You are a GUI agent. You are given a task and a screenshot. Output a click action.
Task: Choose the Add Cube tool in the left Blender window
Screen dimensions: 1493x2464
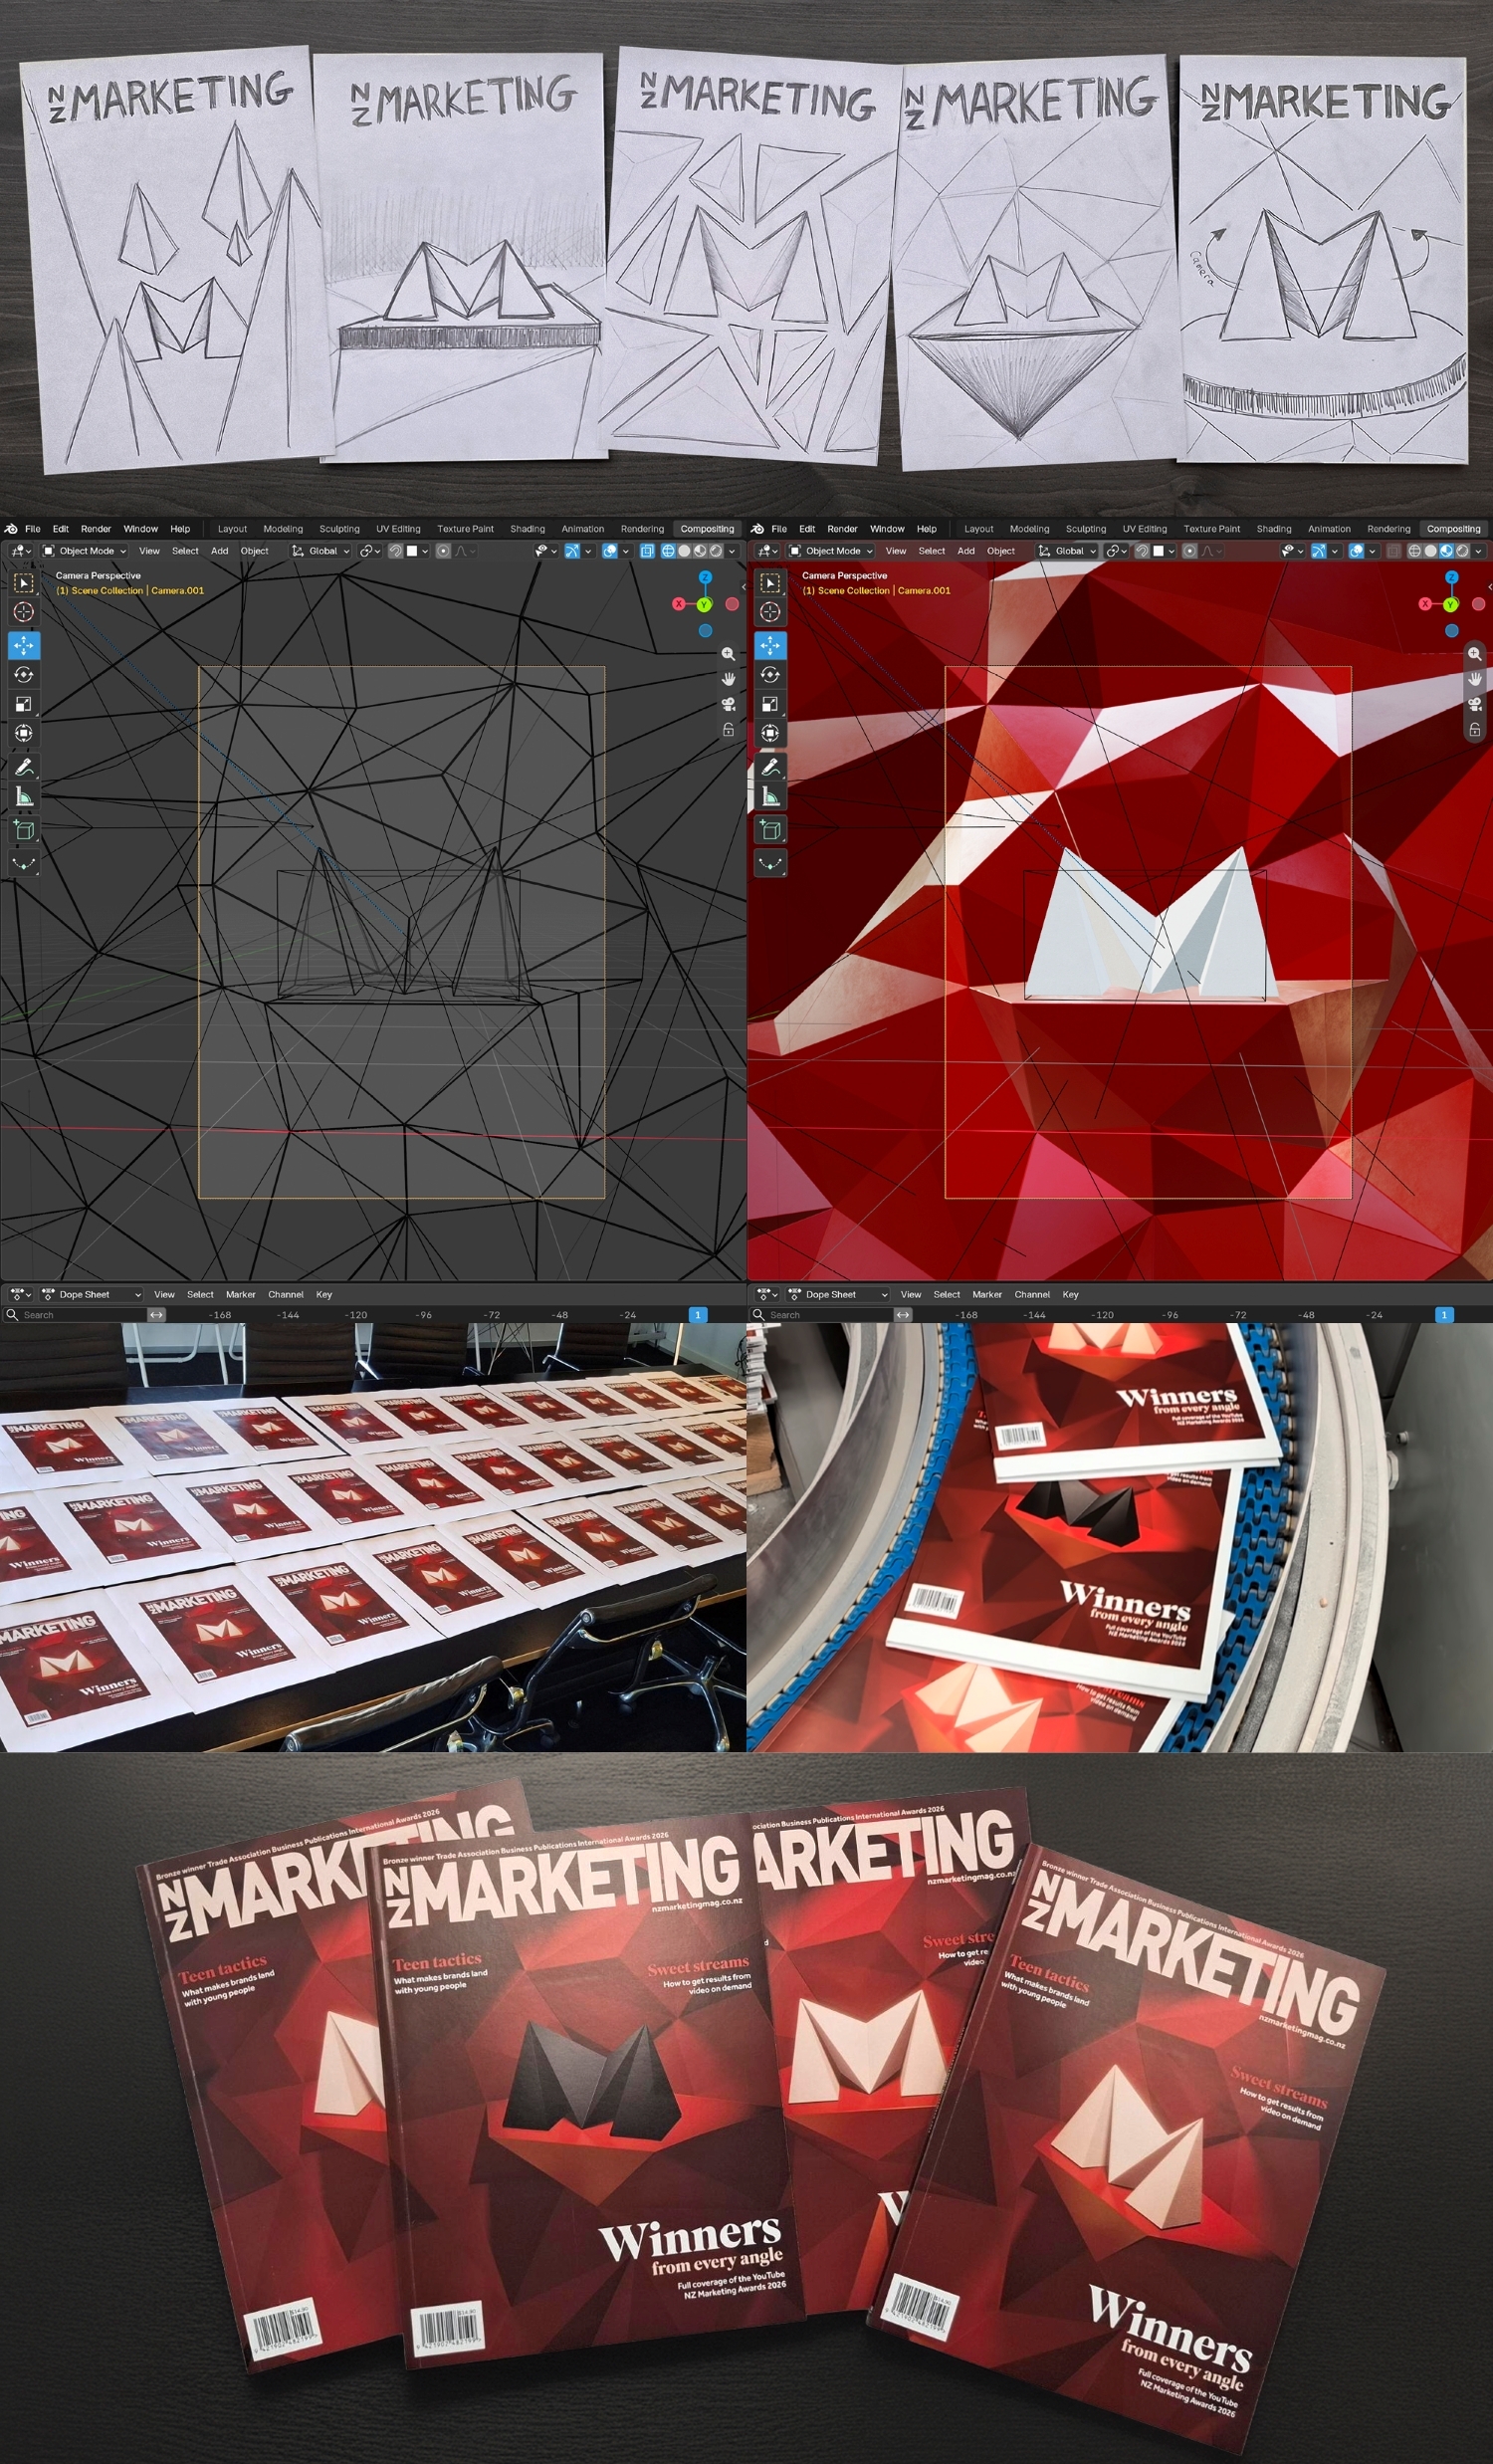tap(24, 830)
